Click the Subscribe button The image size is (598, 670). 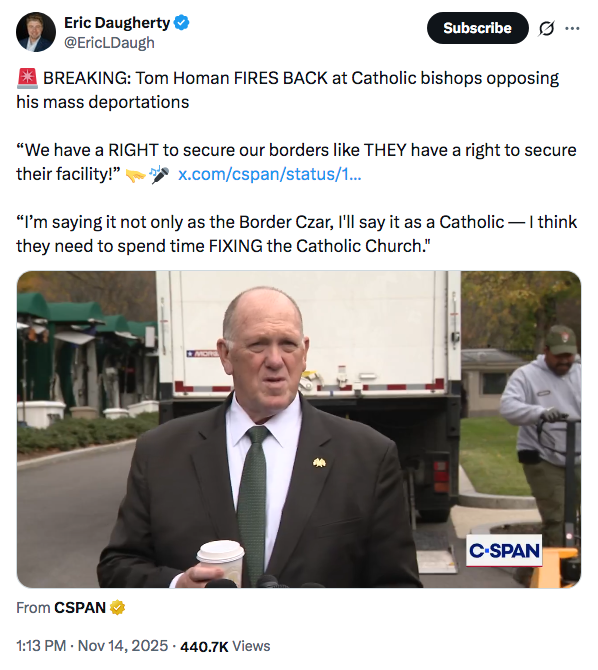(477, 28)
